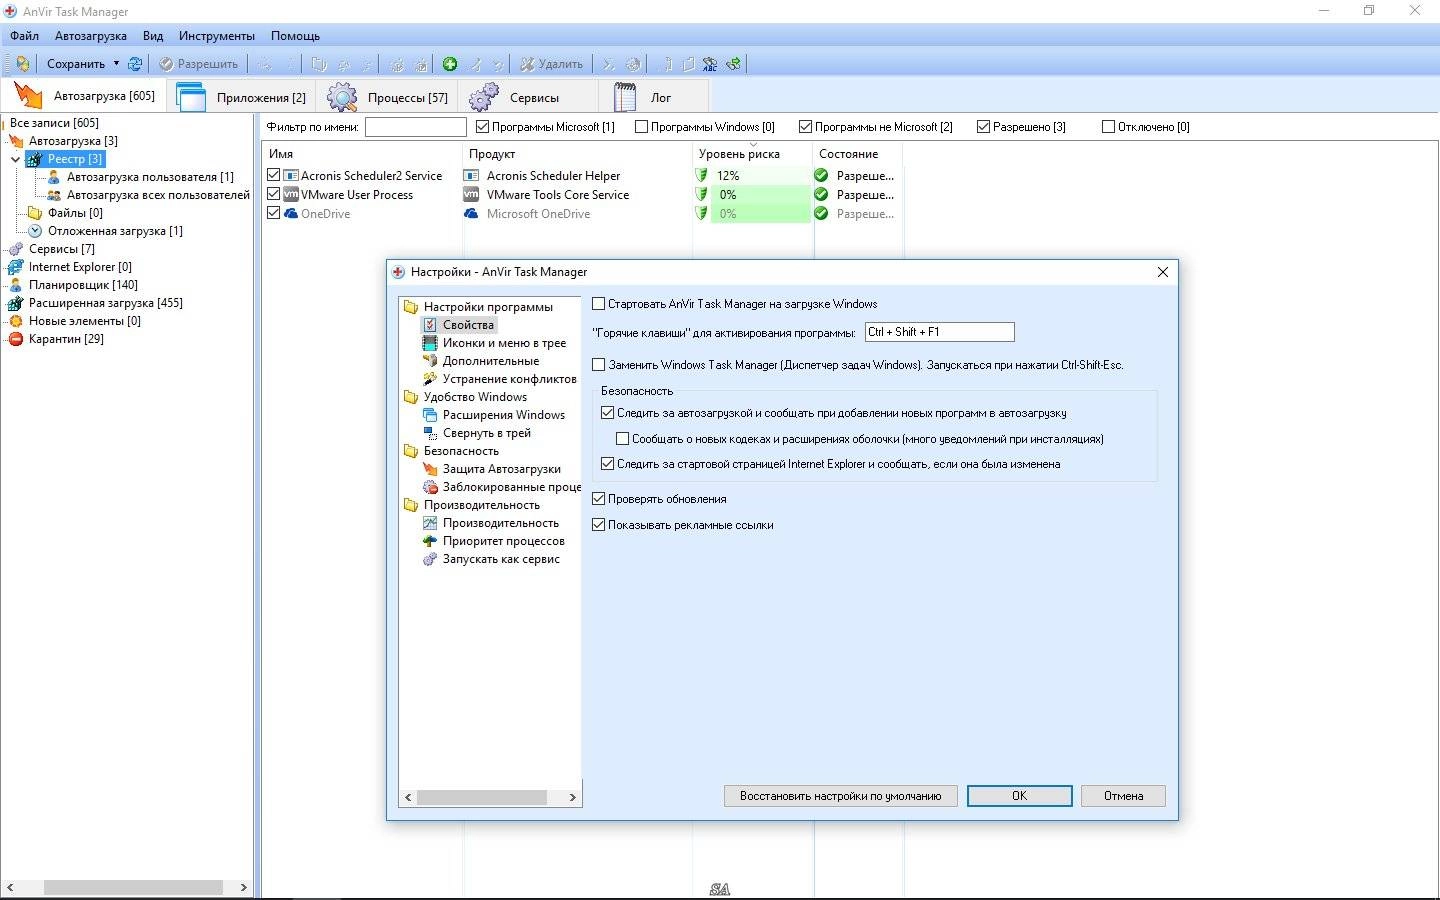This screenshot has height=900, width=1440.
Task: Uncheck the Проверять обновления checkbox
Action: (599, 499)
